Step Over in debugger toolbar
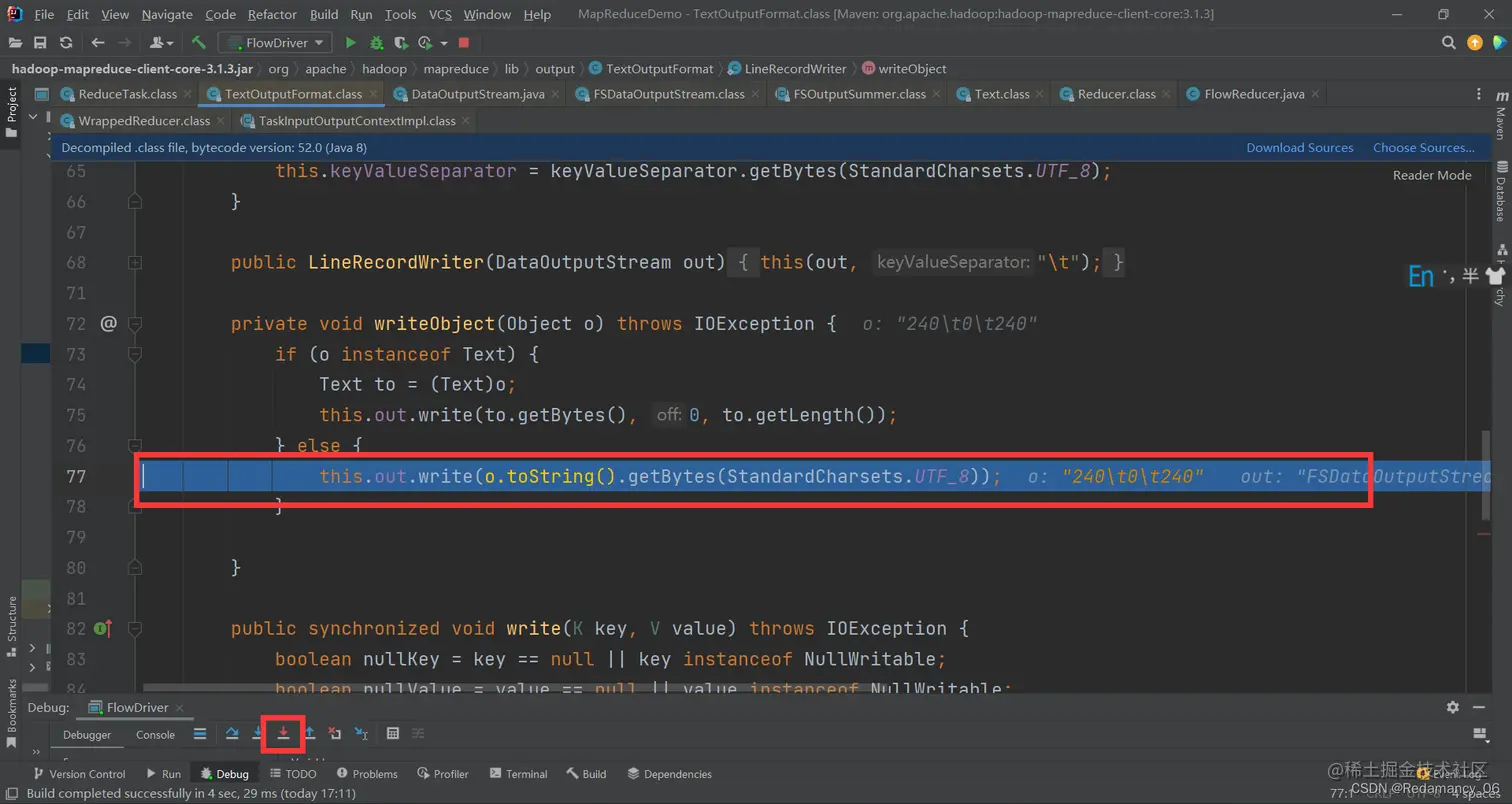Viewport: 1512px width, 804px height. tap(232, 734)
